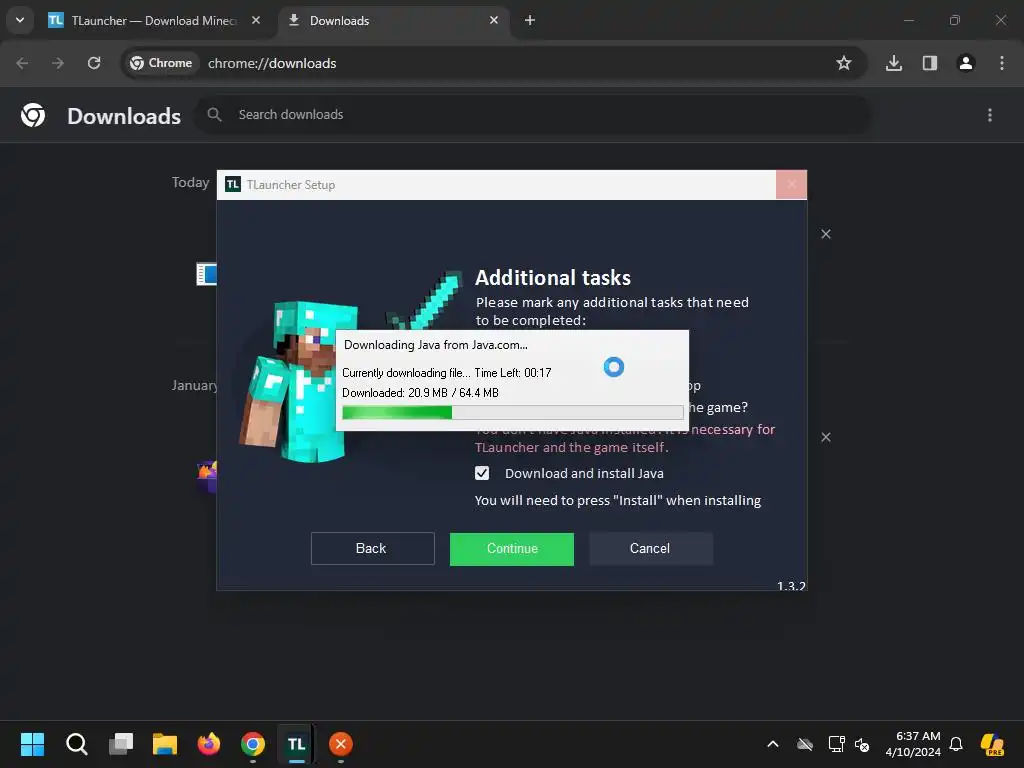
Task: Open Task View from taskbar
Action: coord(121,744)
